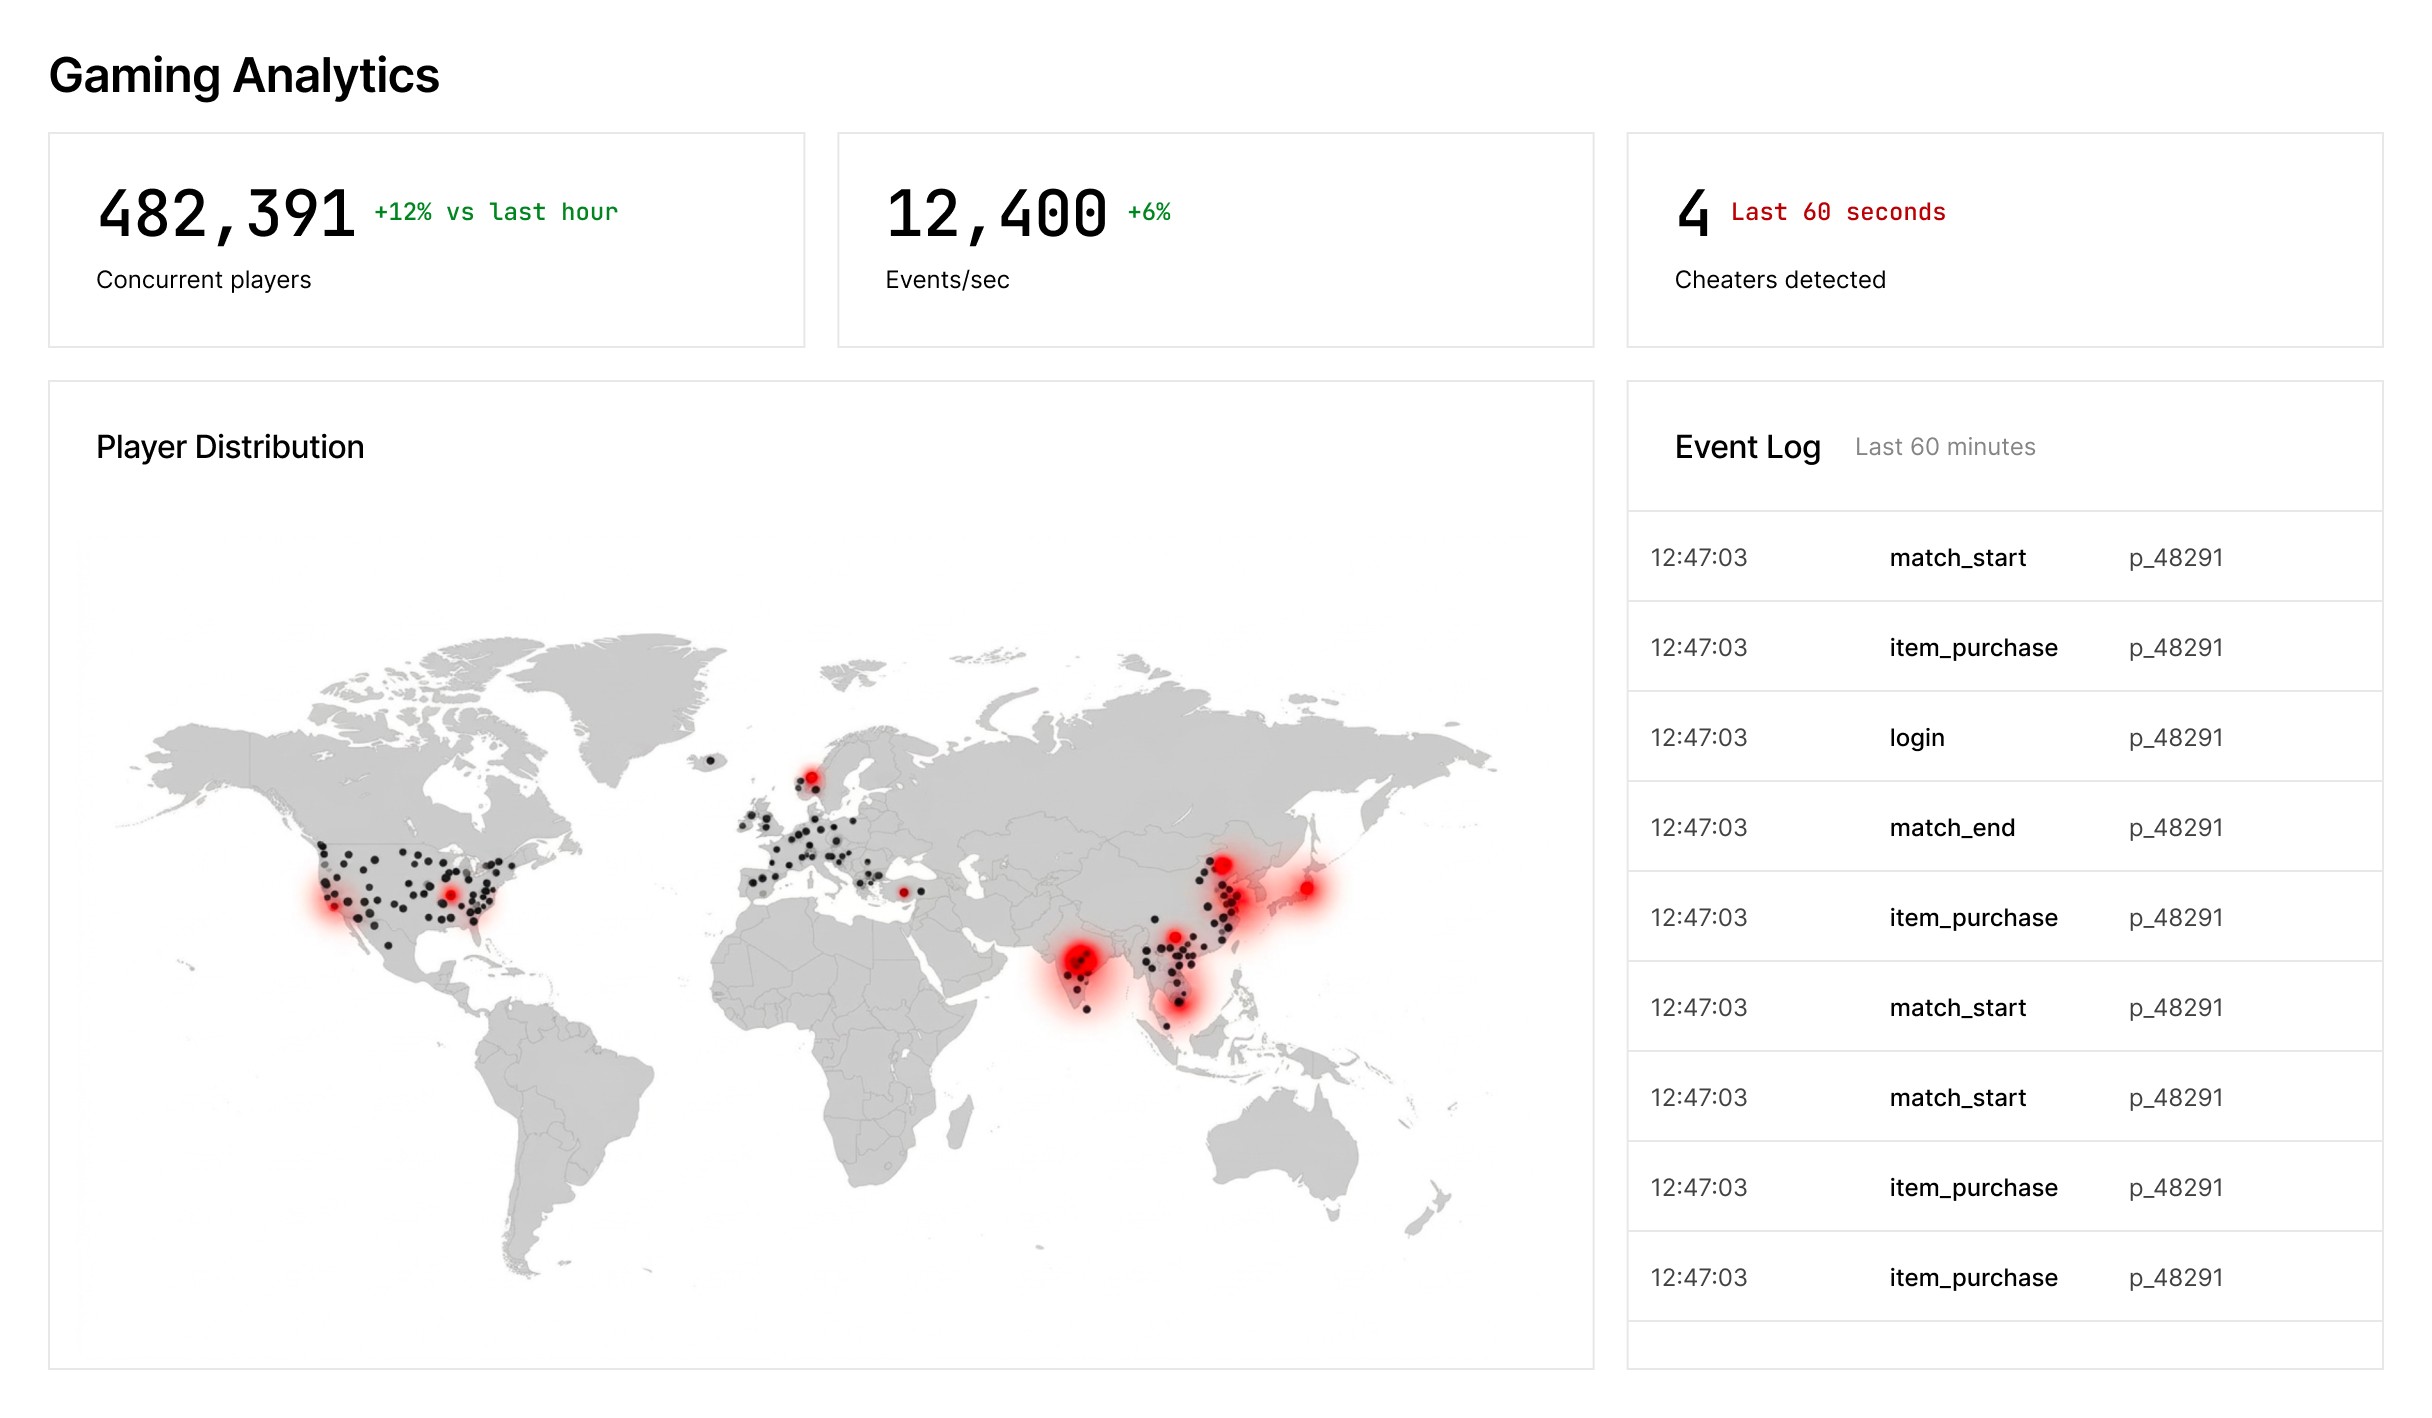Viewport: 2432px width, 1418px height.
Task: Click the red hotspot over Norway
Action: click(812, 777)
